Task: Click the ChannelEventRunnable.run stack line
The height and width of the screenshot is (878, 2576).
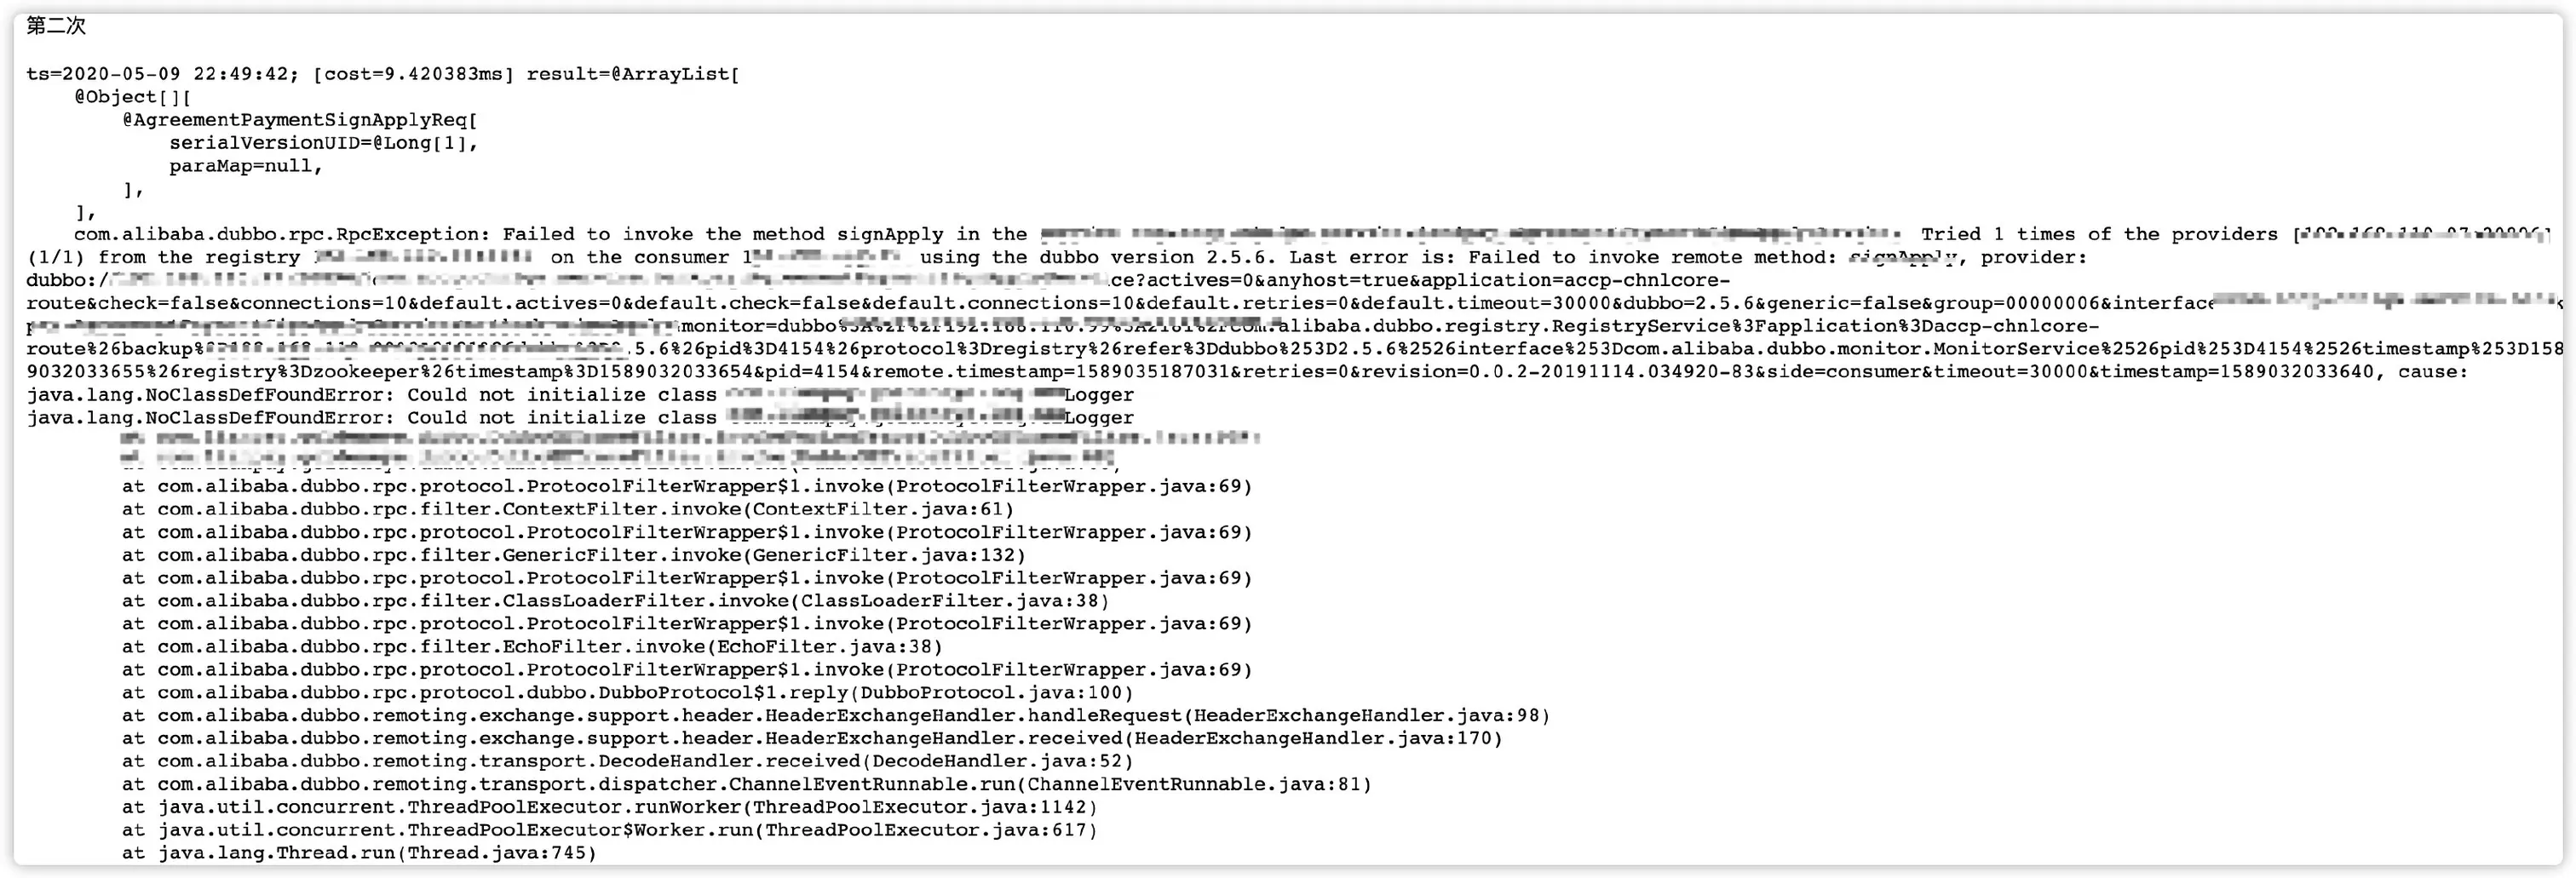Action: 747,784
